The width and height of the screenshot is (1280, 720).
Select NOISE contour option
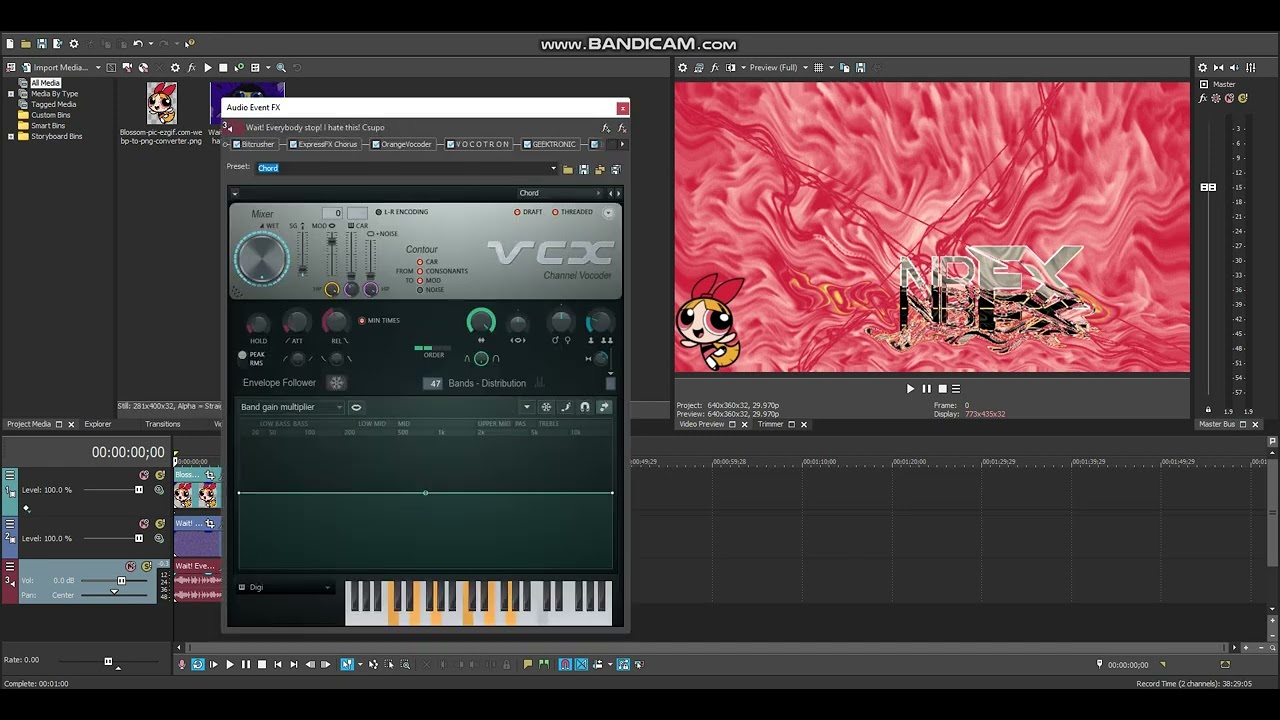pos(420,290)
